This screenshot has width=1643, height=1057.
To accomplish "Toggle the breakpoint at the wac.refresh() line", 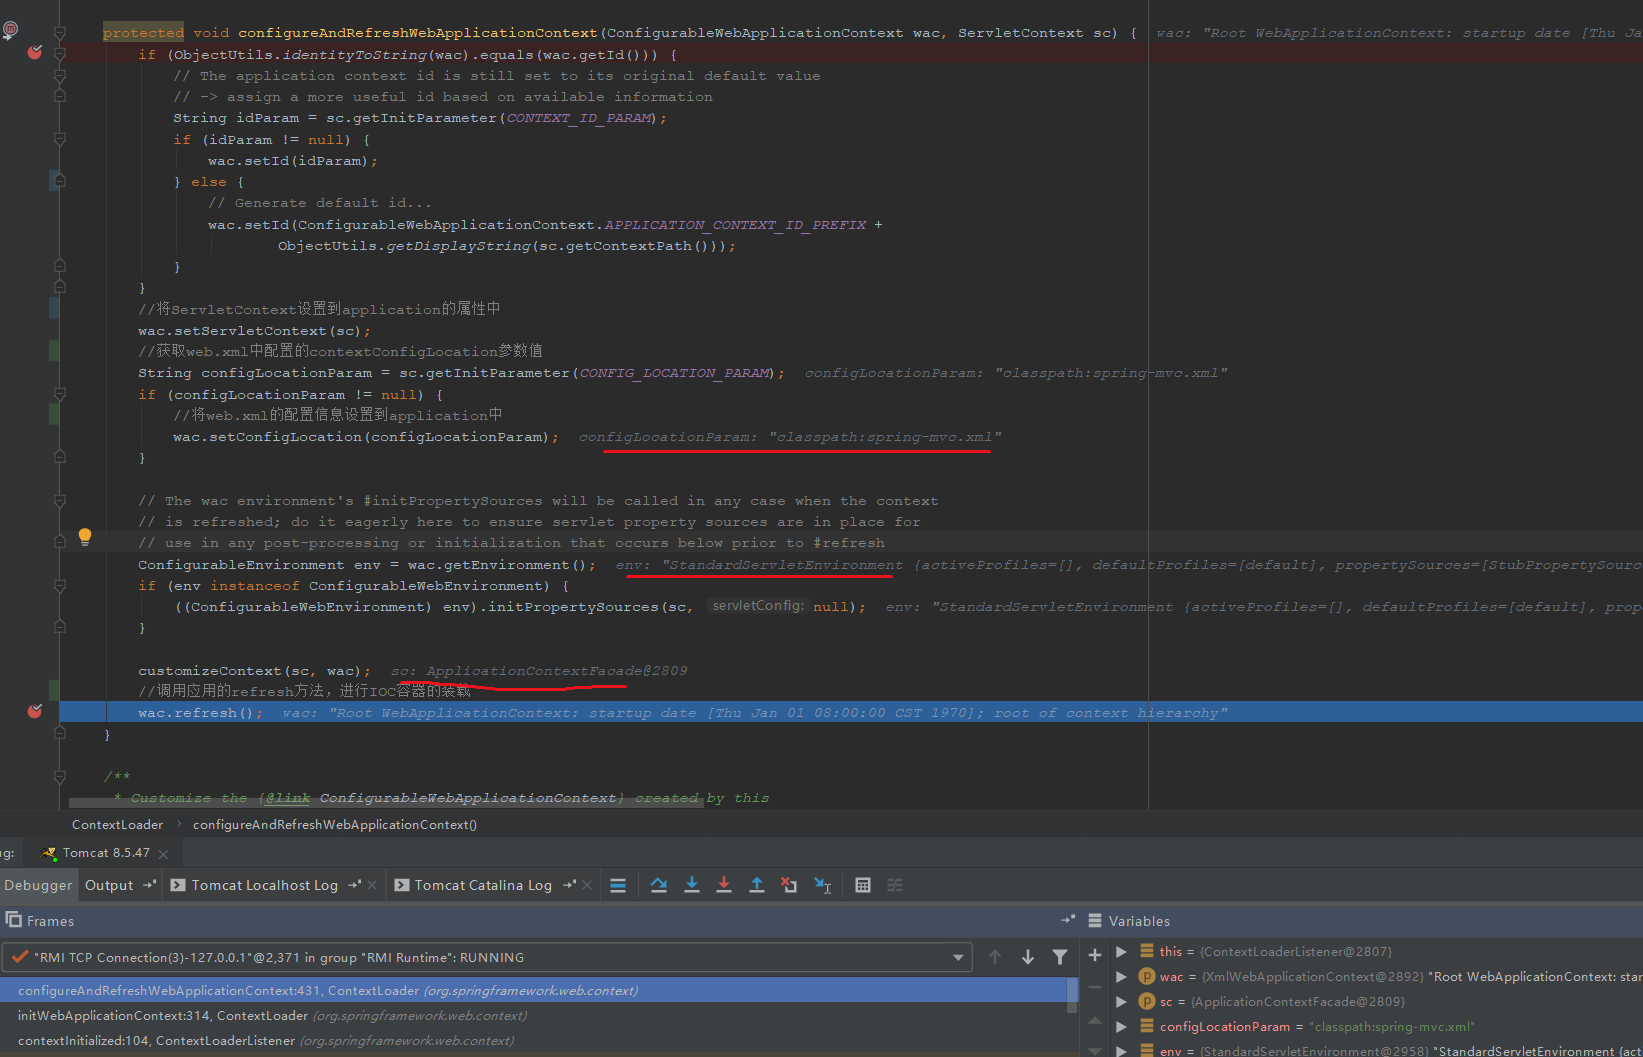I will point(35,711).
